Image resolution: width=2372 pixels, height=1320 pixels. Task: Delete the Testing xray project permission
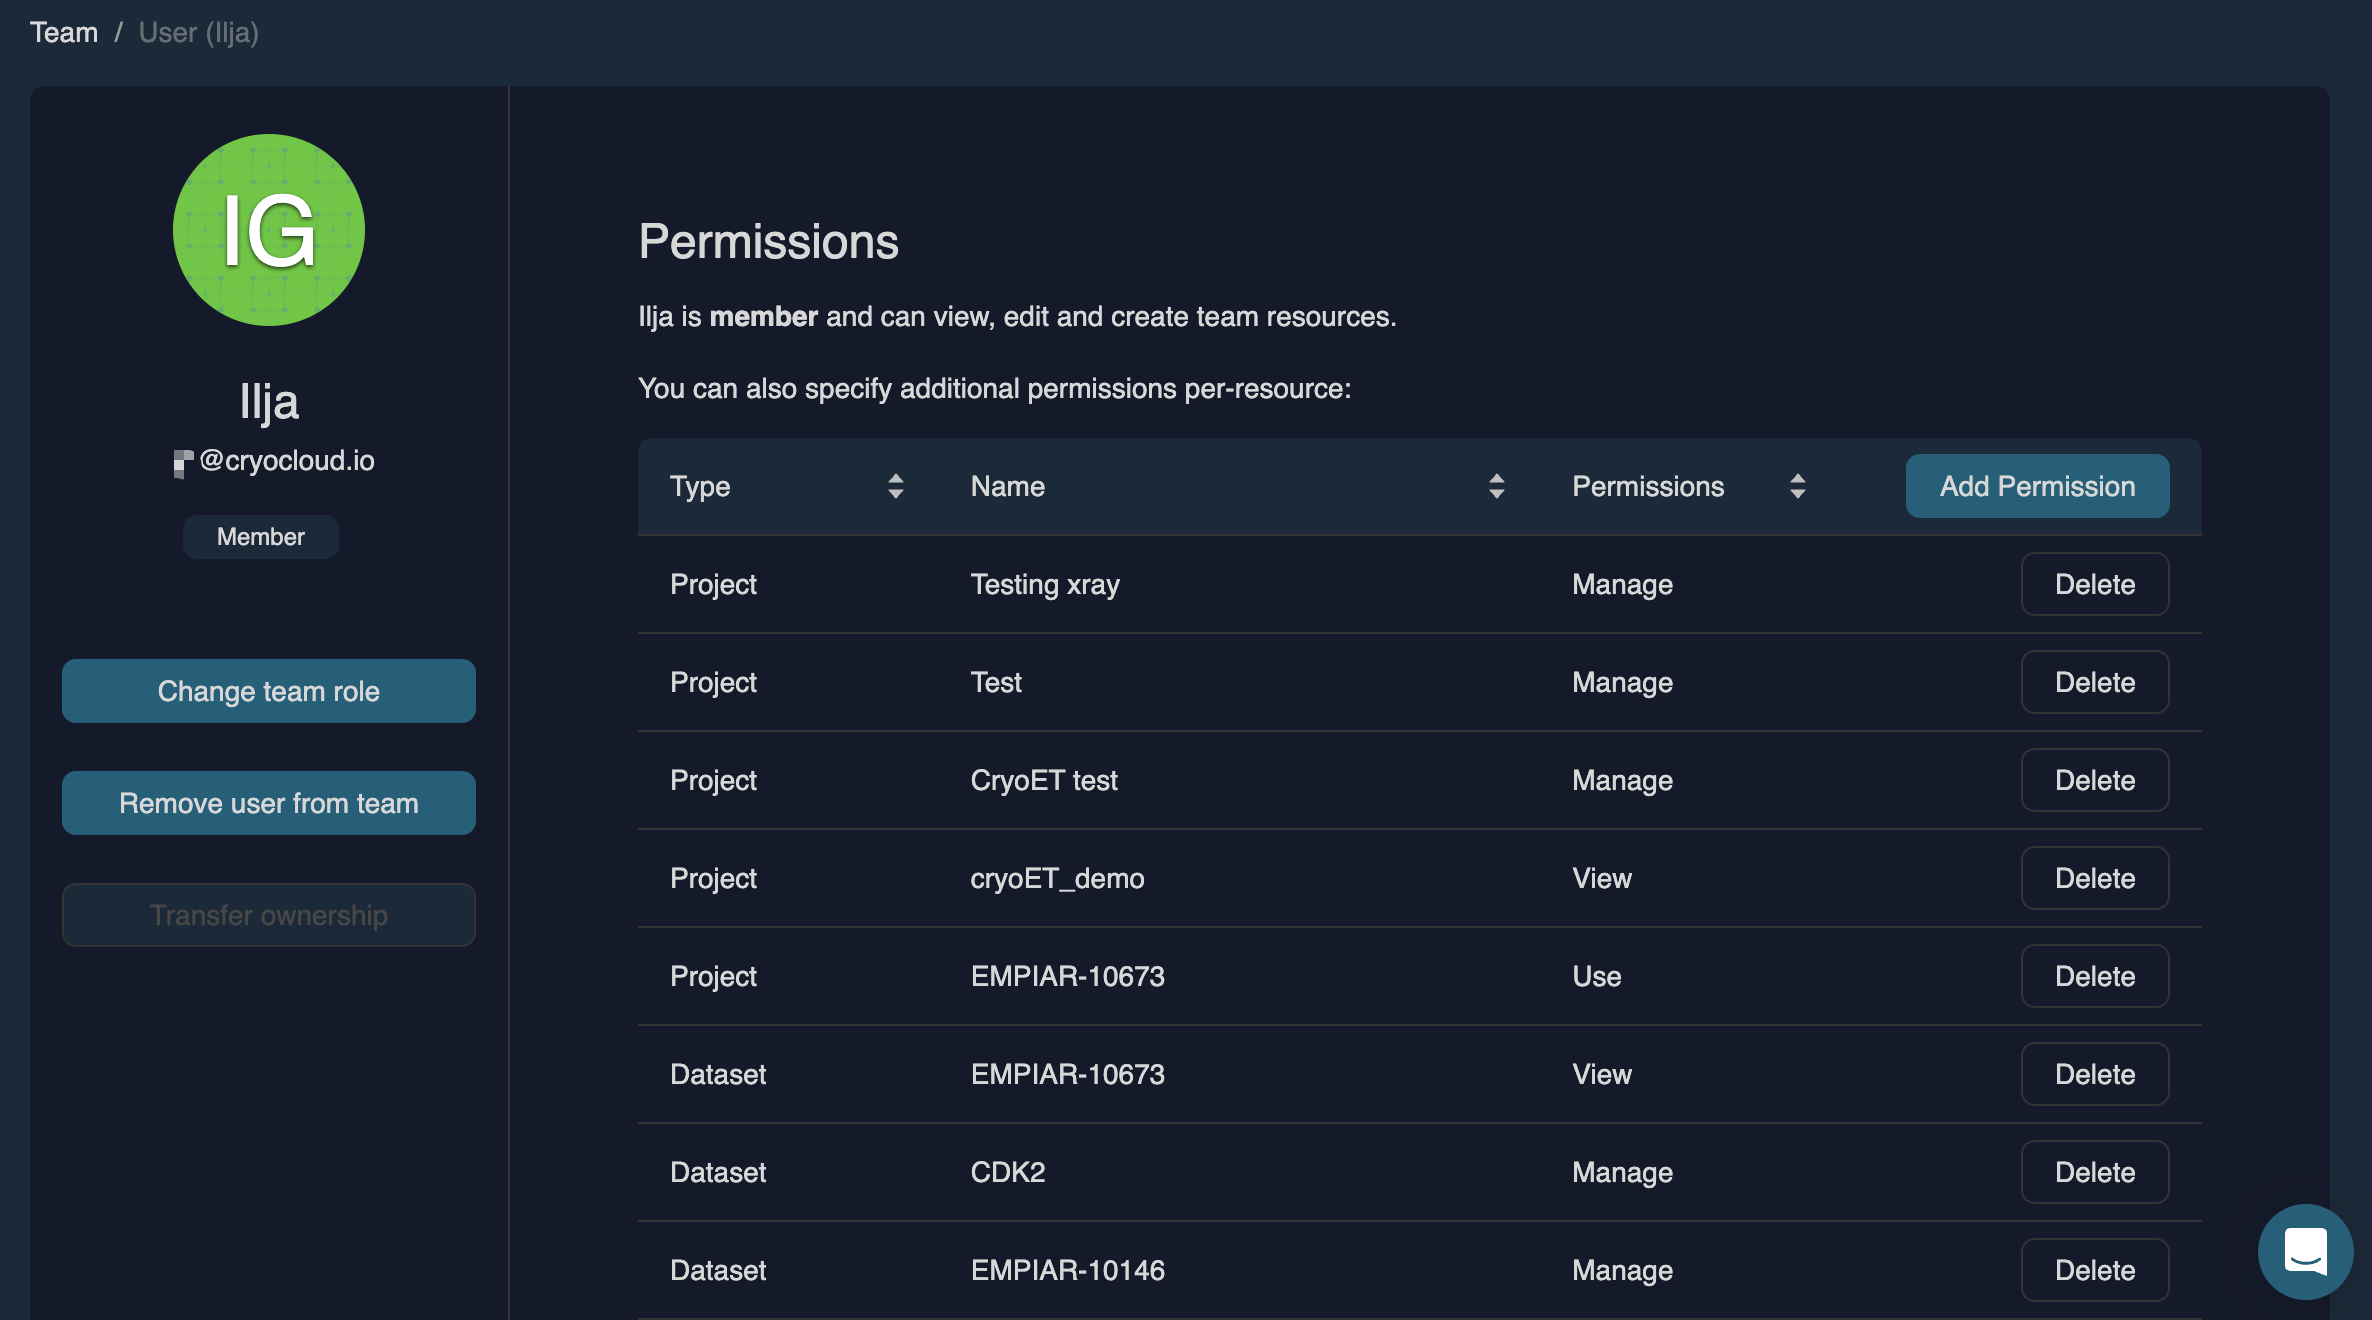click(2094, 584)
